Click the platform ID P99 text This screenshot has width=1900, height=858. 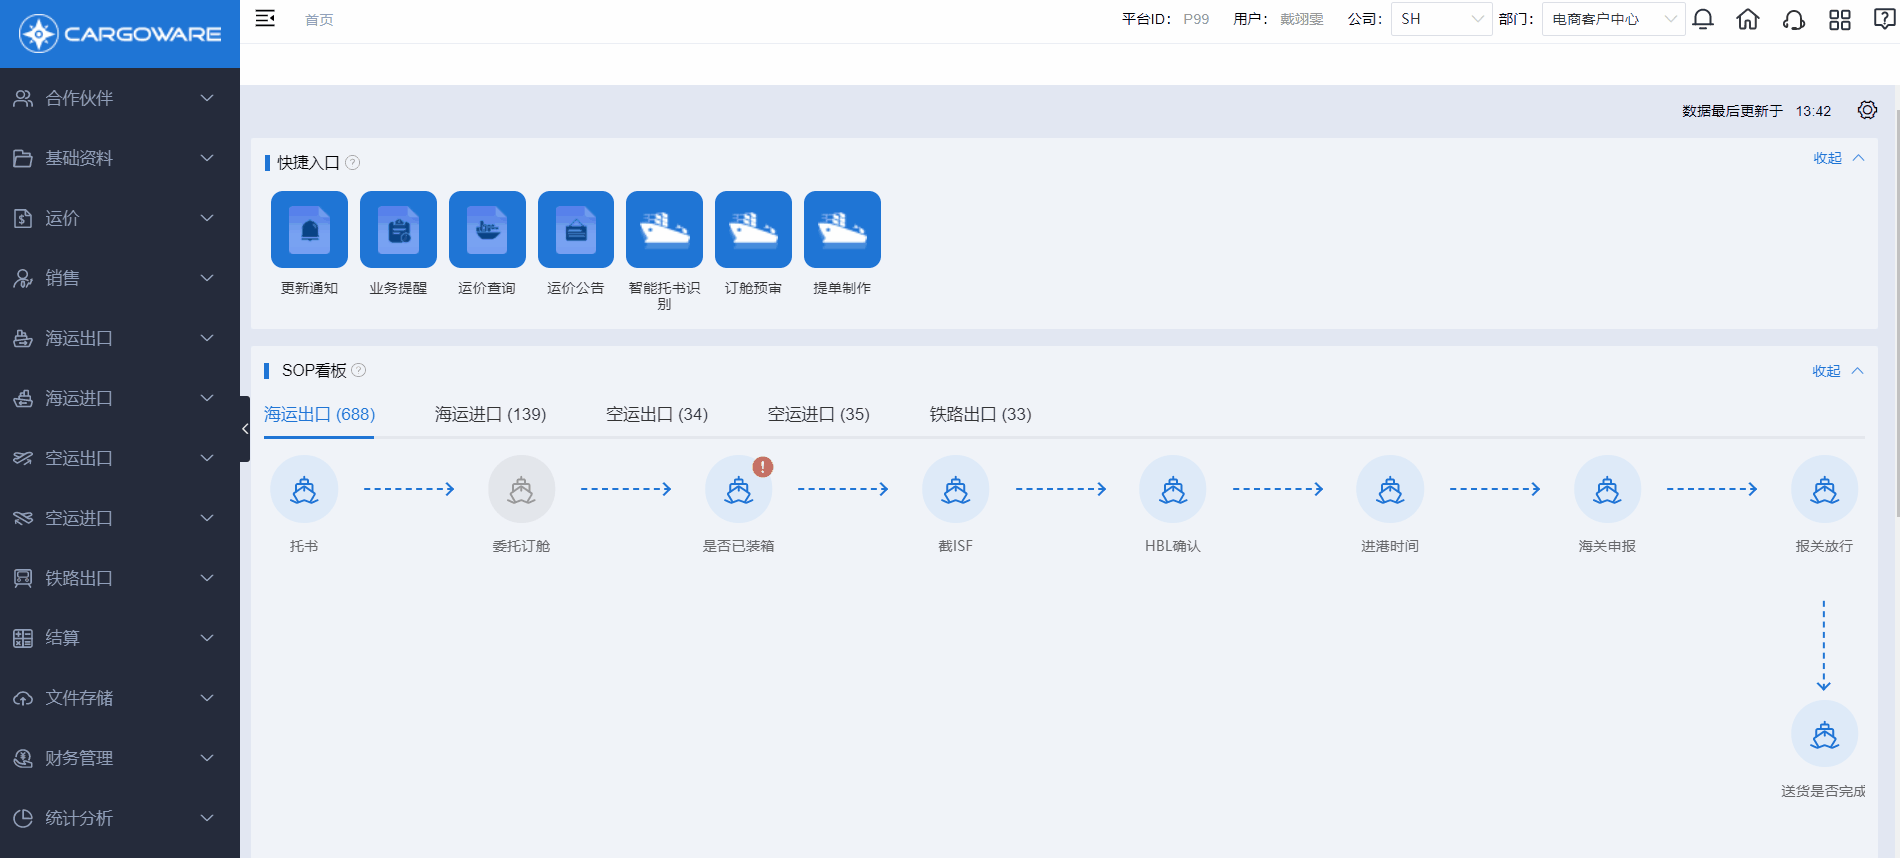point(1196,19)
